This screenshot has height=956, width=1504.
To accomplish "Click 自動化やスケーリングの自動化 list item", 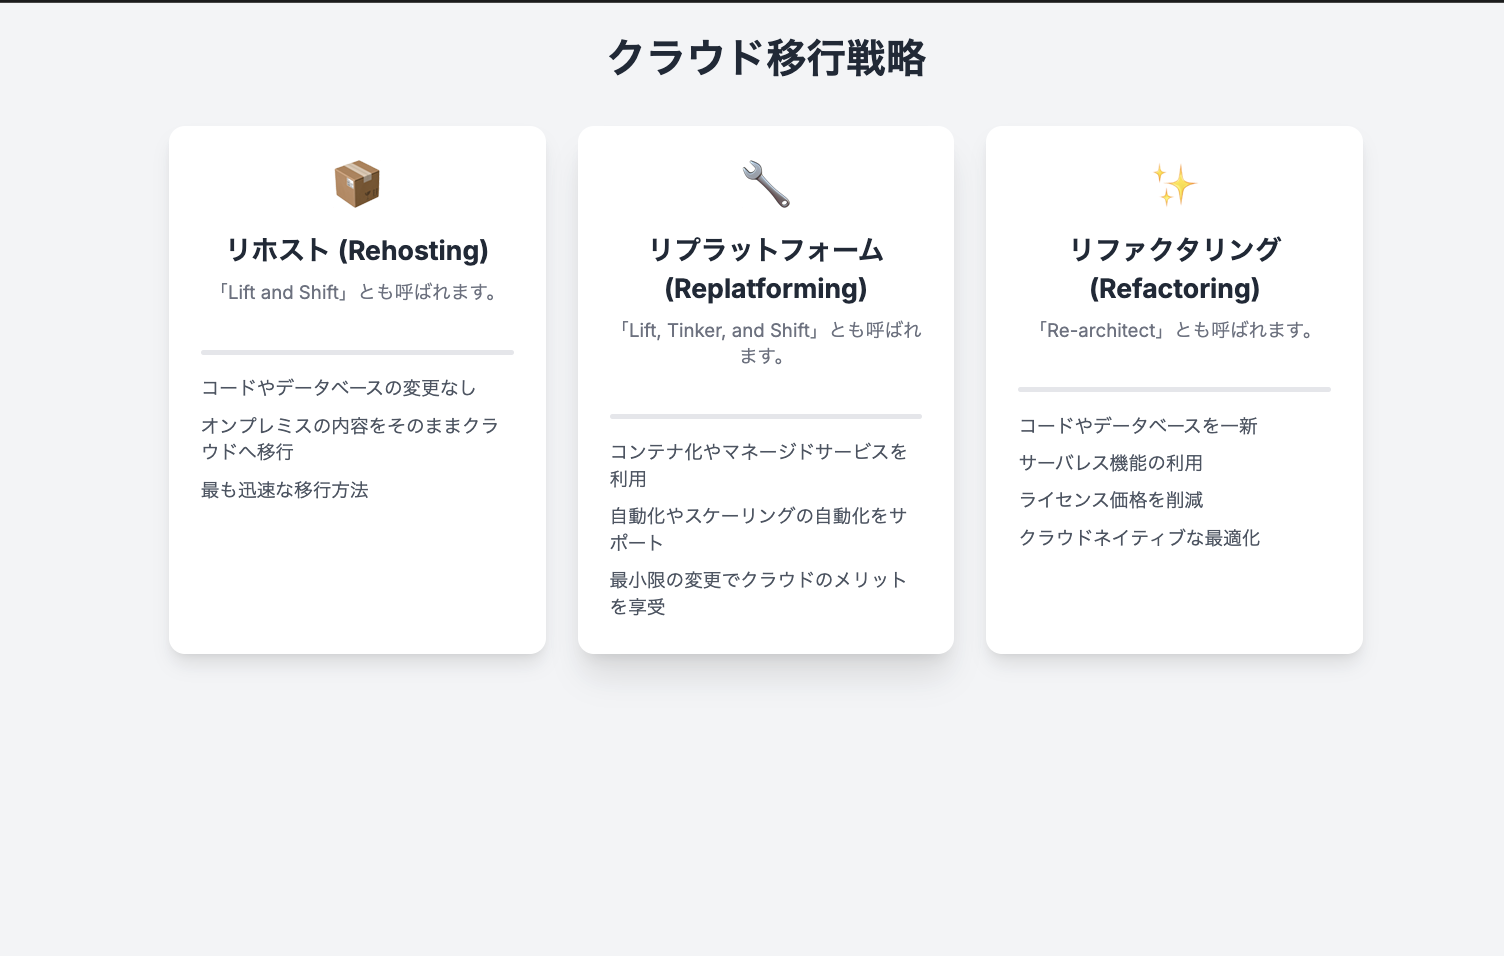I will [758, 529].
